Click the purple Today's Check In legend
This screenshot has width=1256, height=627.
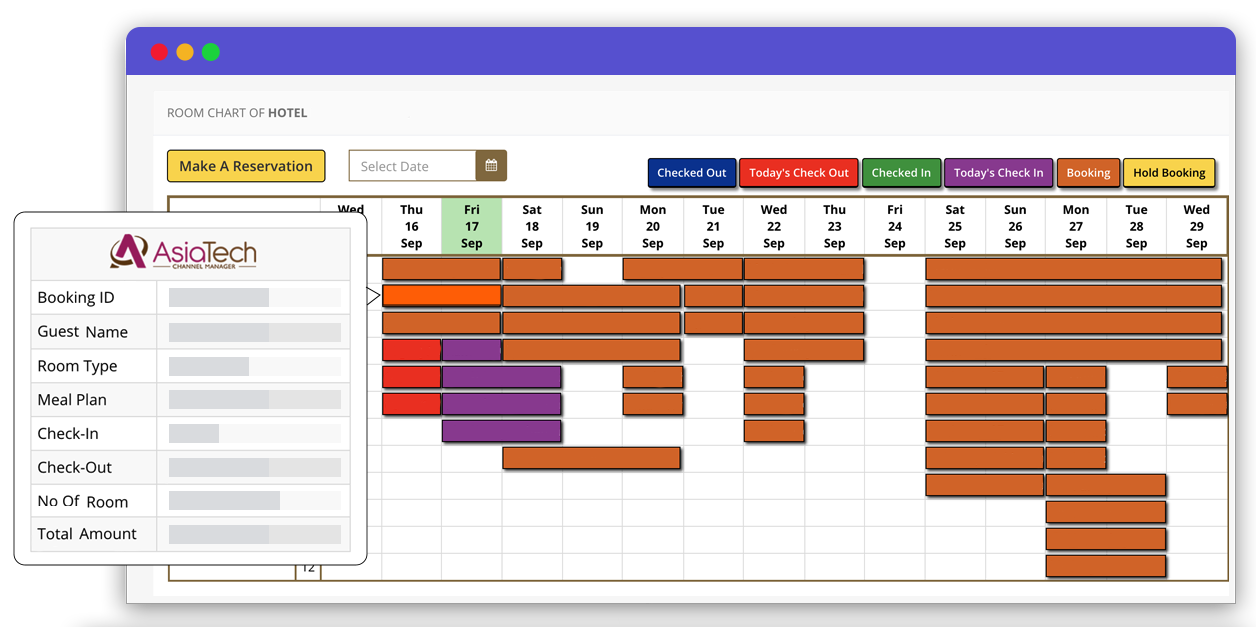[x=998, y=172]
